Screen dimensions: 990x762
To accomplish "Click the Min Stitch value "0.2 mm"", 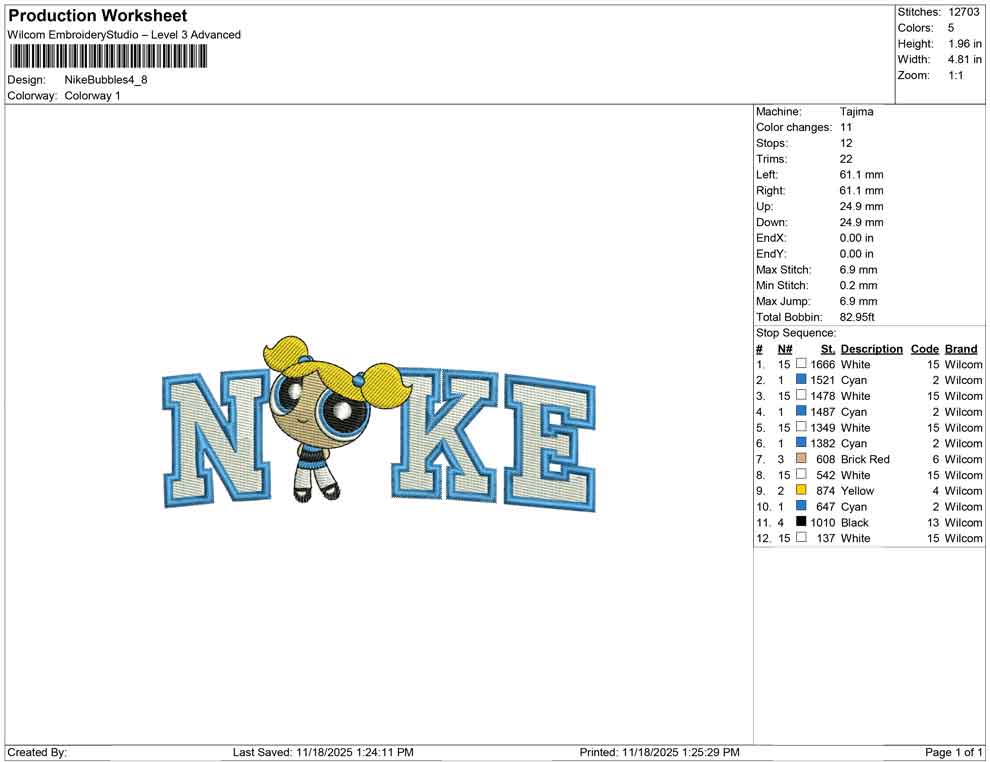I will tap(859, 285).
